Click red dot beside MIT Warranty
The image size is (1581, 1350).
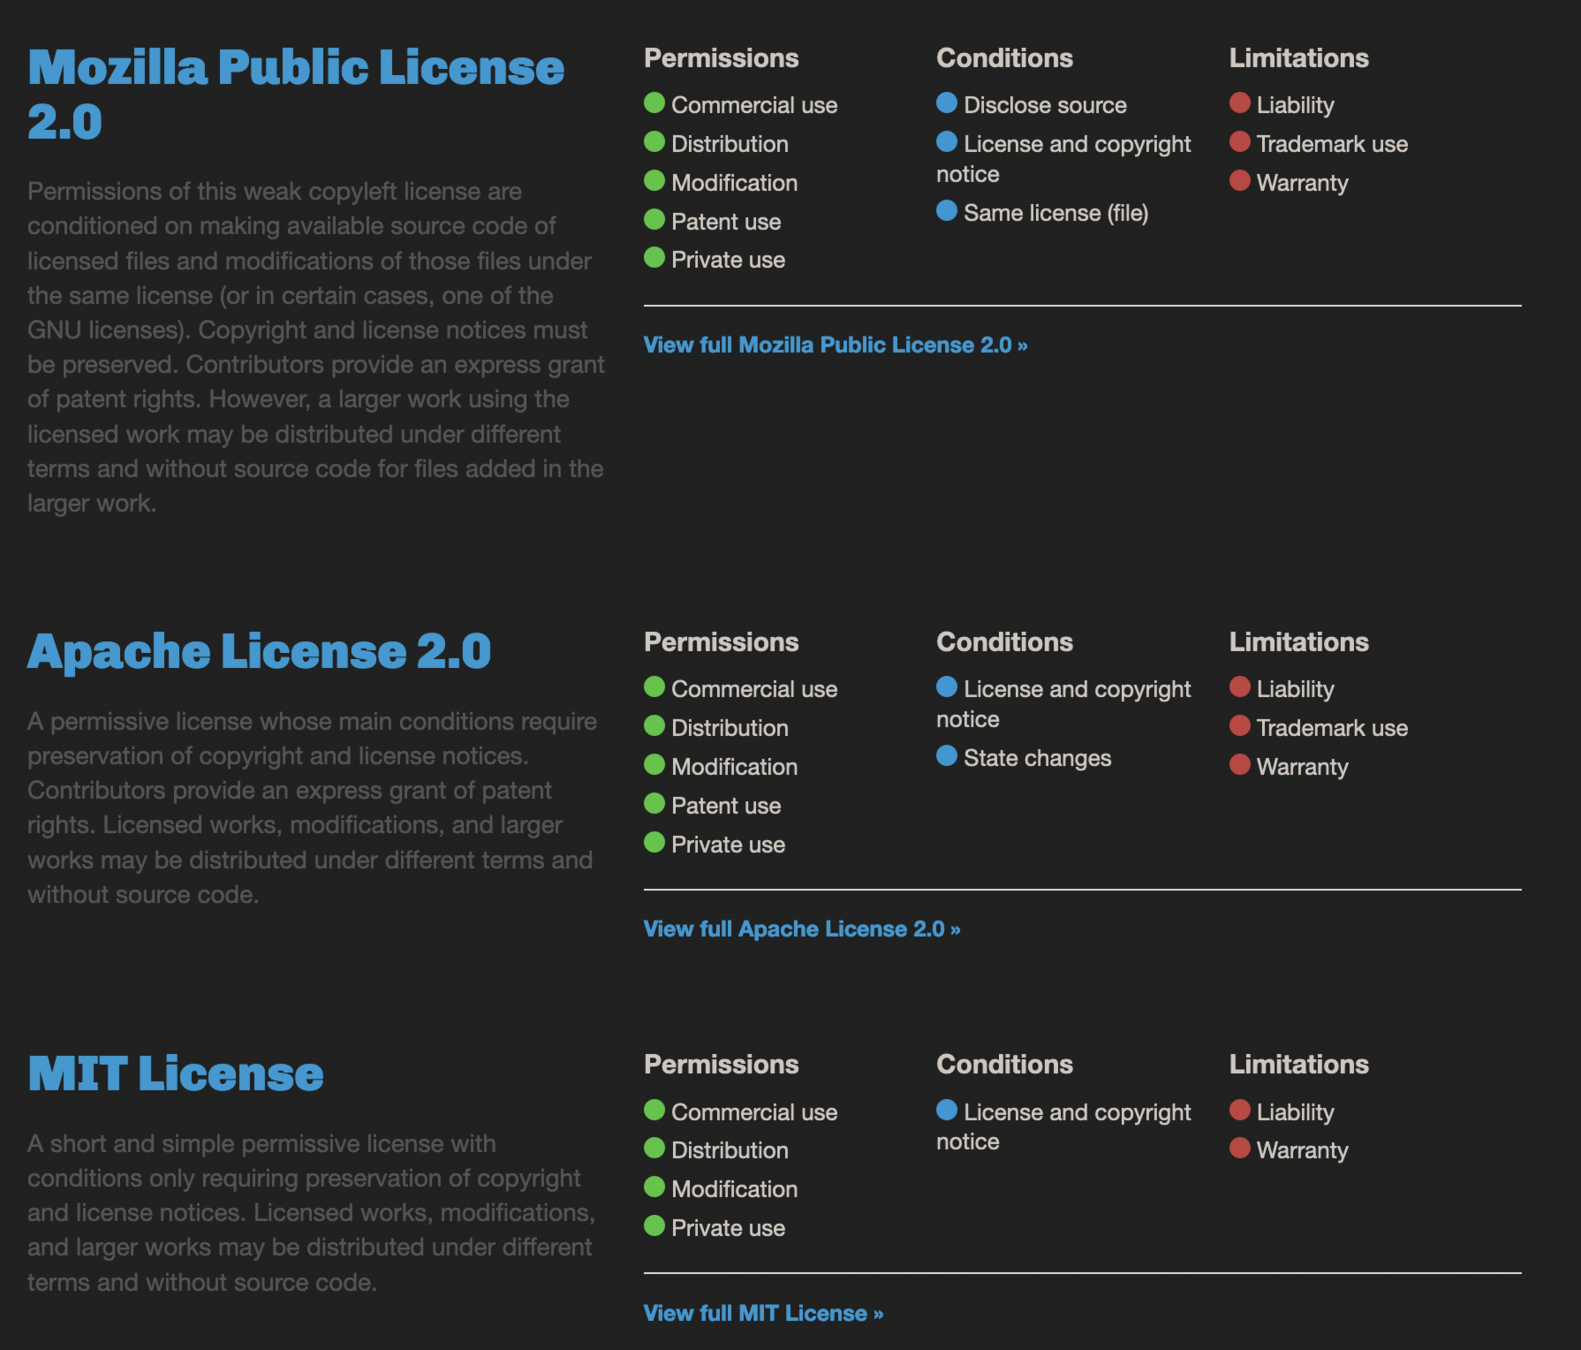(1240, 1148)
